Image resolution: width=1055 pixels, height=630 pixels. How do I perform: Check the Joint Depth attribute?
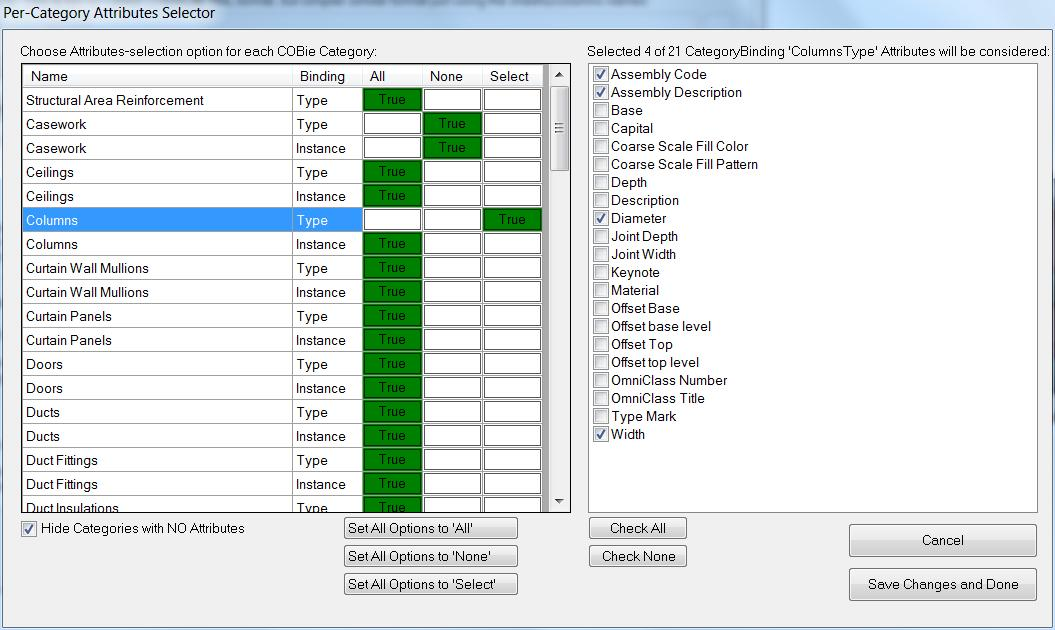click(601, 236)
